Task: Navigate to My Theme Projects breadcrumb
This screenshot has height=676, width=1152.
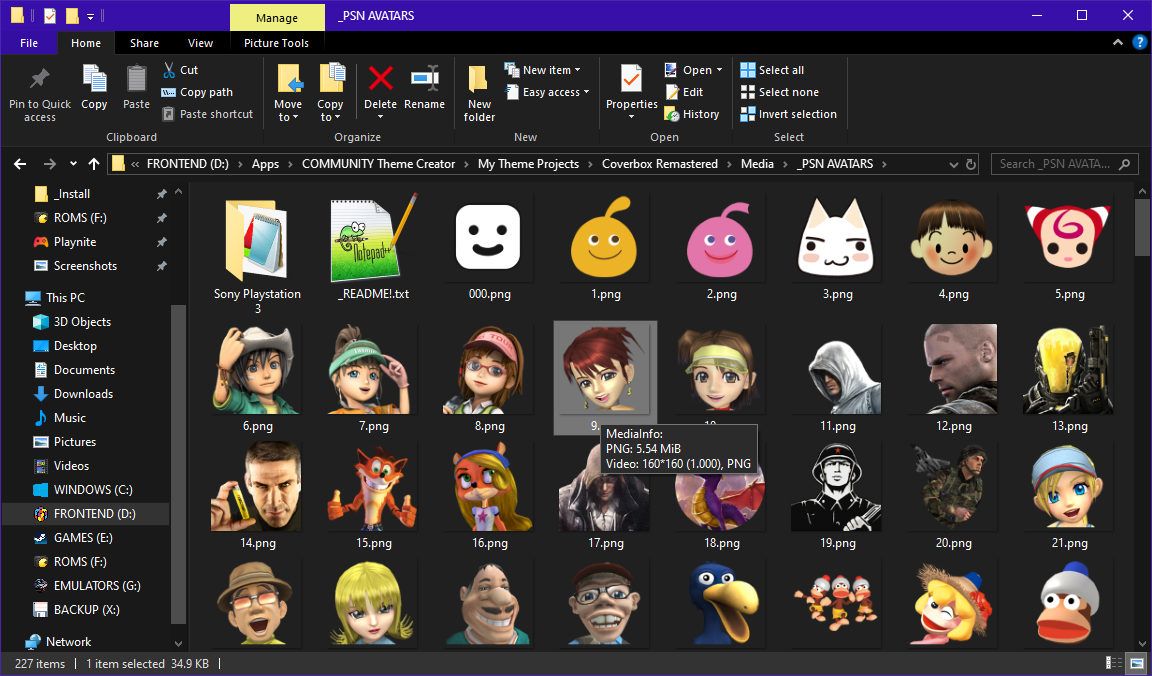Action: tap(528, 164)
